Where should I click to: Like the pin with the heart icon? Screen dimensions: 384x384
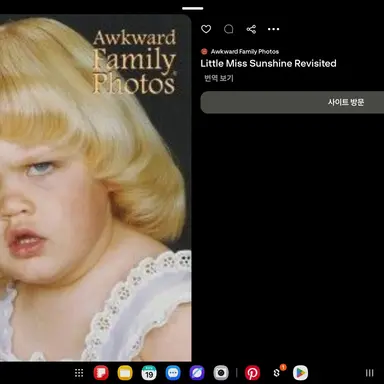206,29
